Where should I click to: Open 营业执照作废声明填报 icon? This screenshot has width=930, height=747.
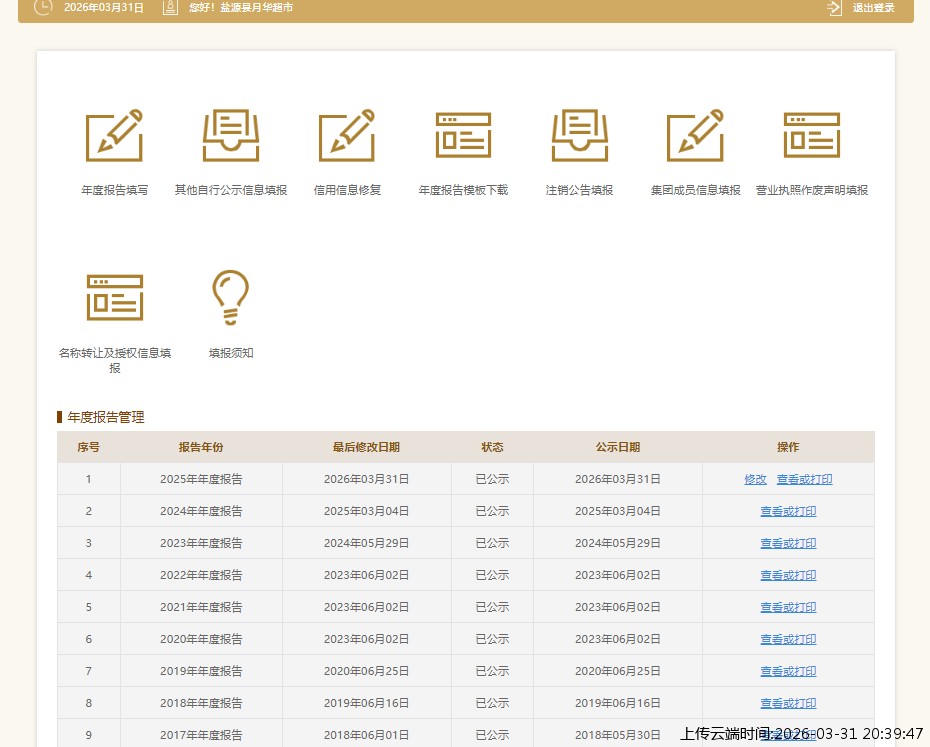pyautogui.click(x=811, y=136)
